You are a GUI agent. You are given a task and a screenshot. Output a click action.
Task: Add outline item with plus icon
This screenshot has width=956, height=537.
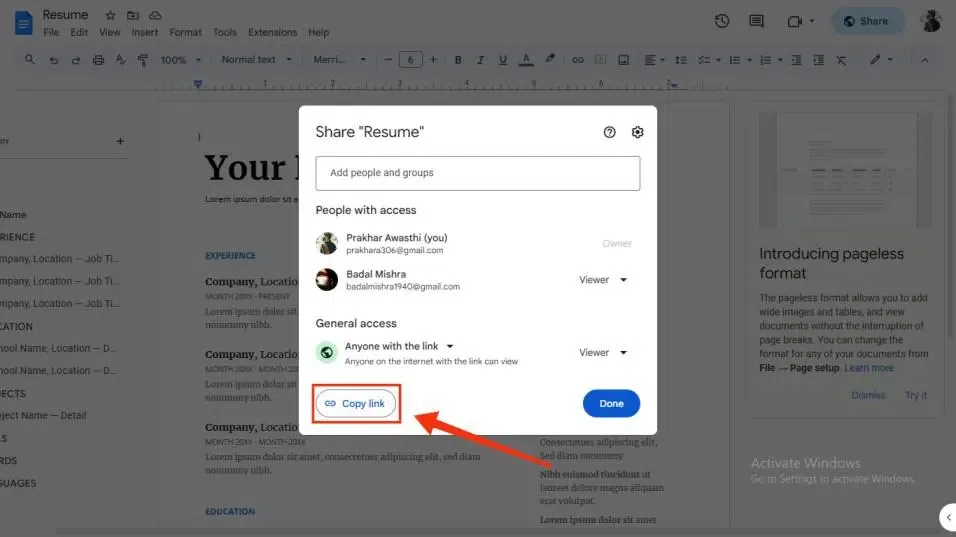tap(120, 141)
